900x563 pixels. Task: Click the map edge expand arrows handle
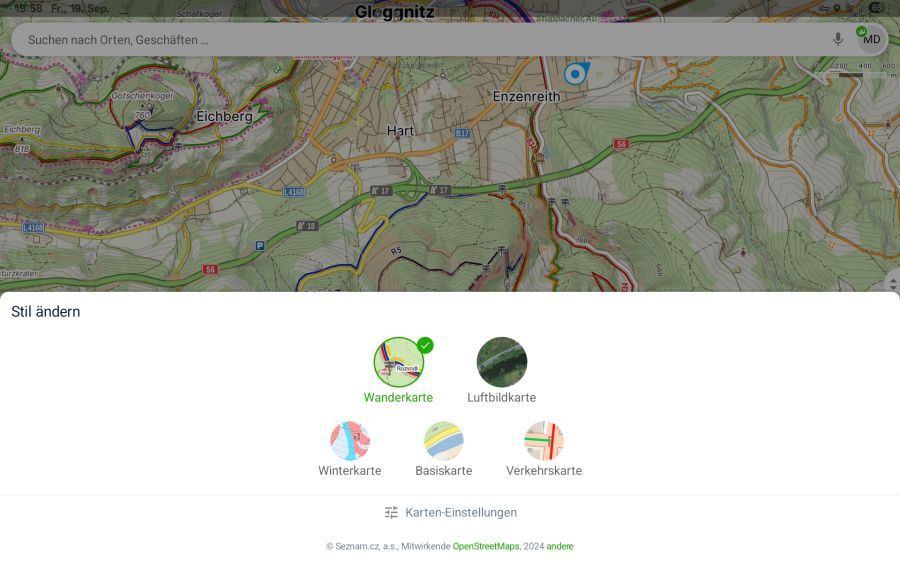[x=893, y=281]
